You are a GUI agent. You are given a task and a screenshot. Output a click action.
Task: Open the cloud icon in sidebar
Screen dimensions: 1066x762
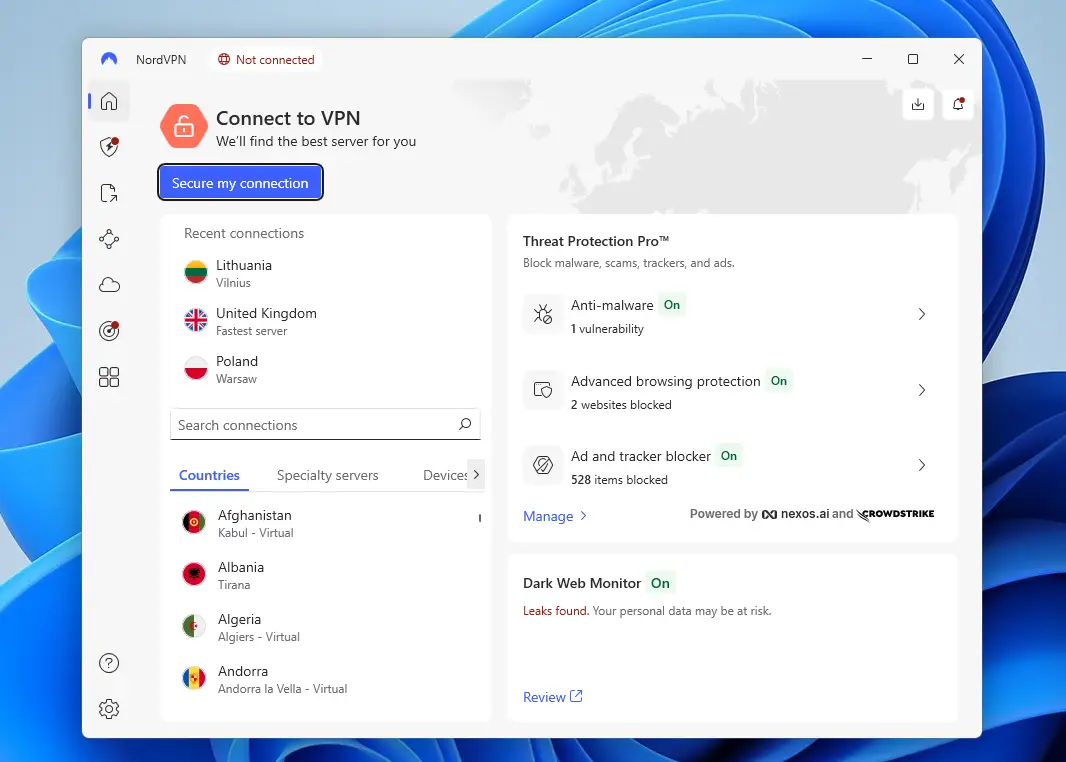coord(109,285)
